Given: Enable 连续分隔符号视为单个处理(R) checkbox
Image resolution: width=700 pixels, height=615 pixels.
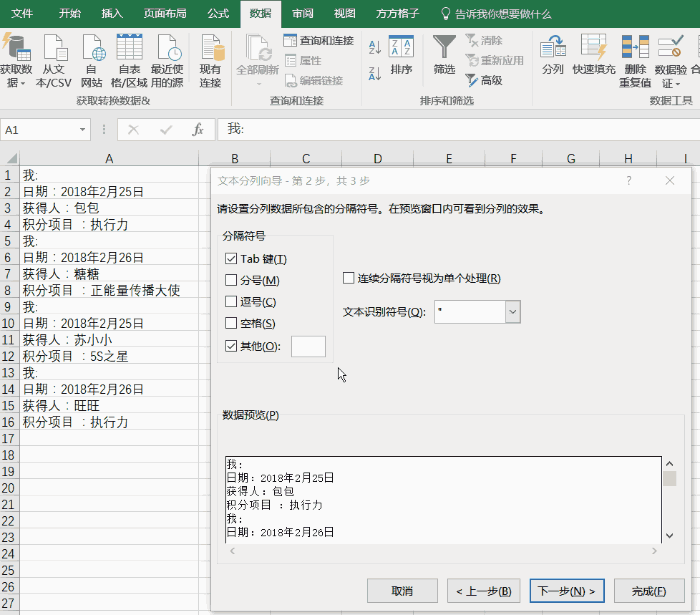Looking at the screenshot, I should point(348,278).
